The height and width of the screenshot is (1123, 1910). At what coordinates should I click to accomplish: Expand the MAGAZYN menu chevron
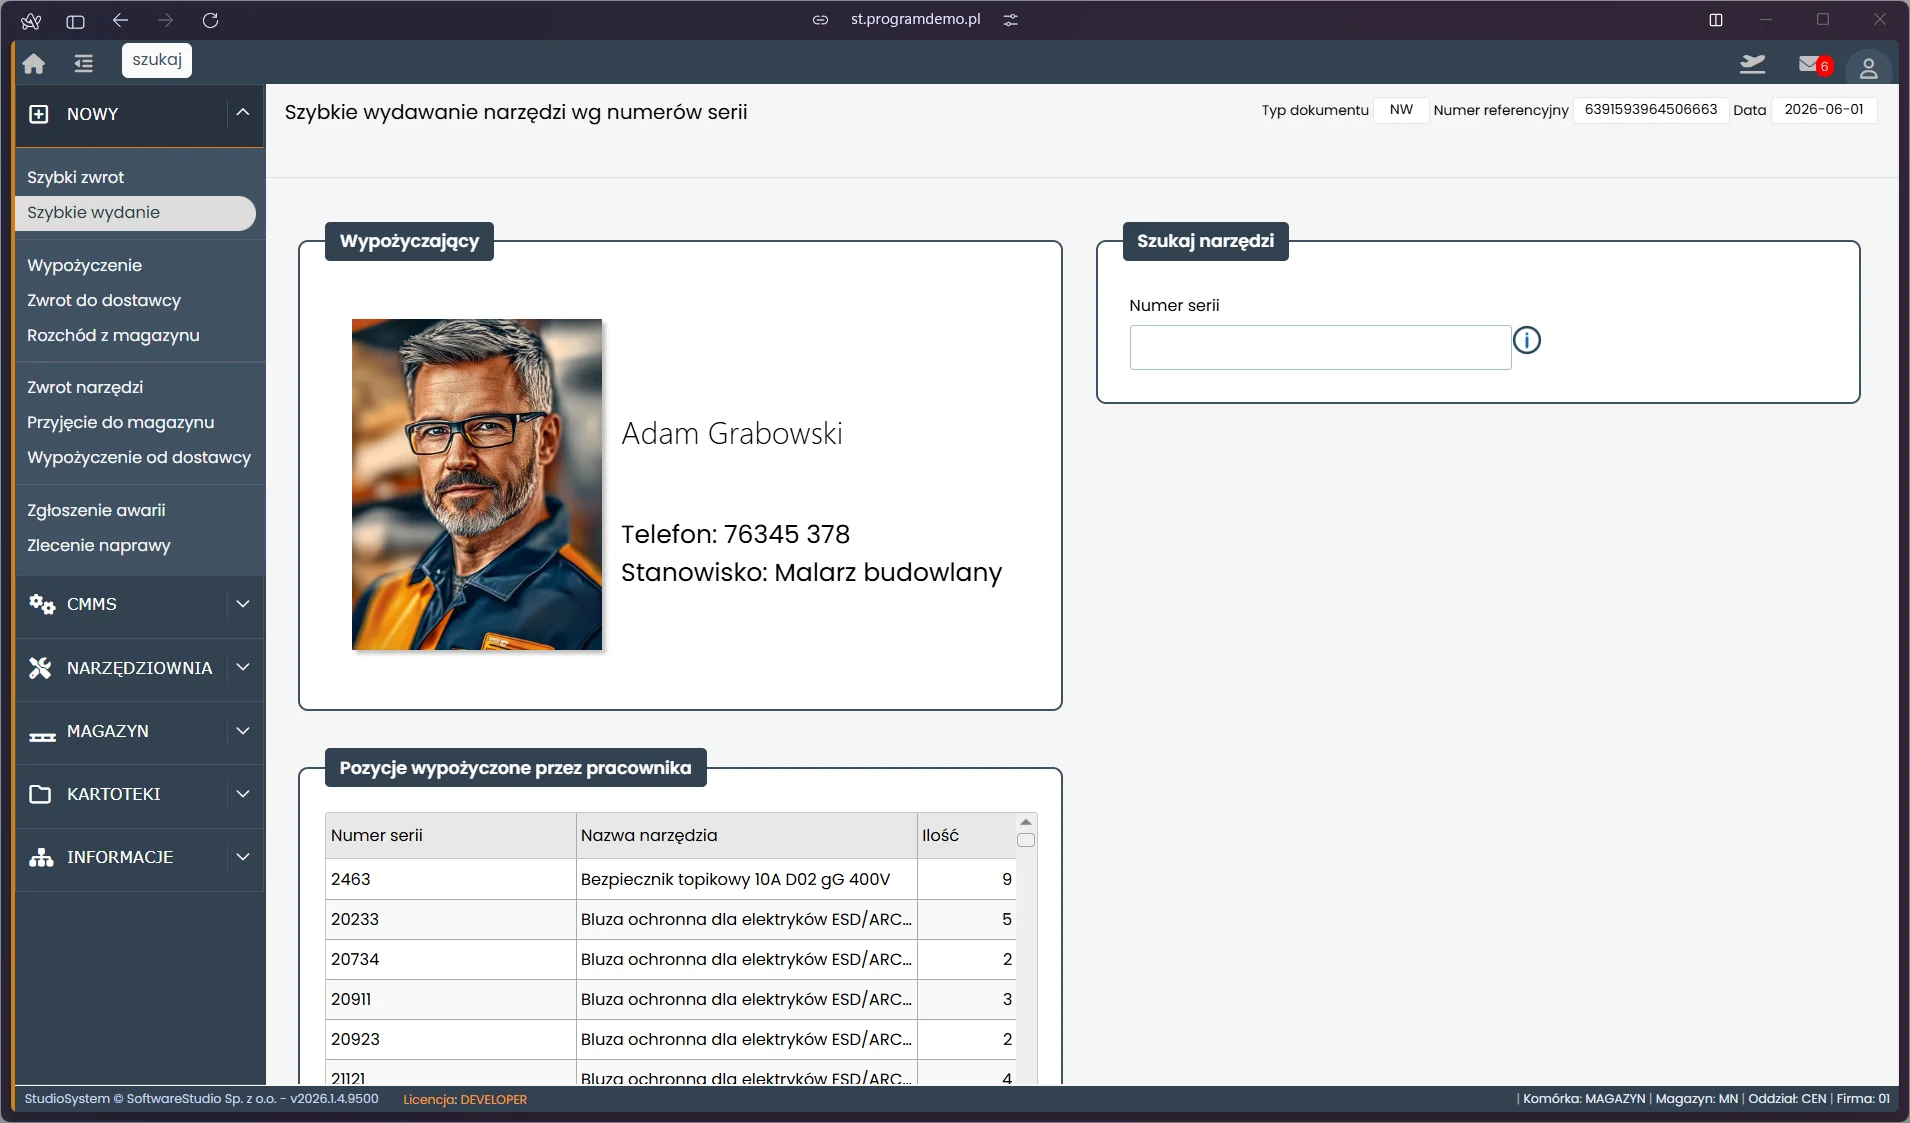click(243, 731)
